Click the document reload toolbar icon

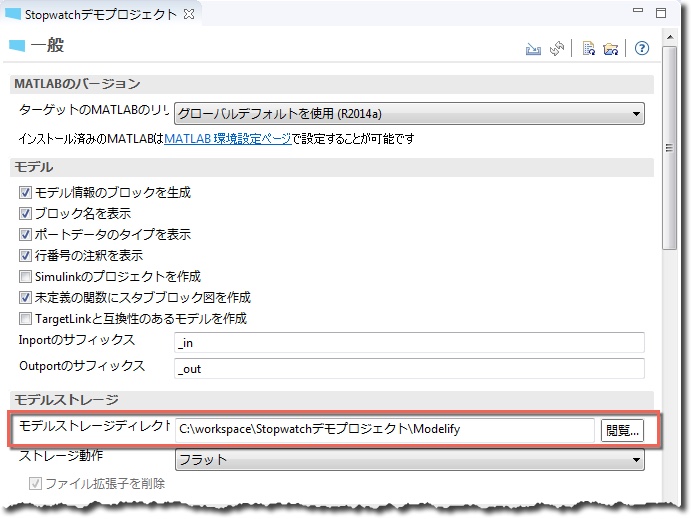tap(589, 48)
